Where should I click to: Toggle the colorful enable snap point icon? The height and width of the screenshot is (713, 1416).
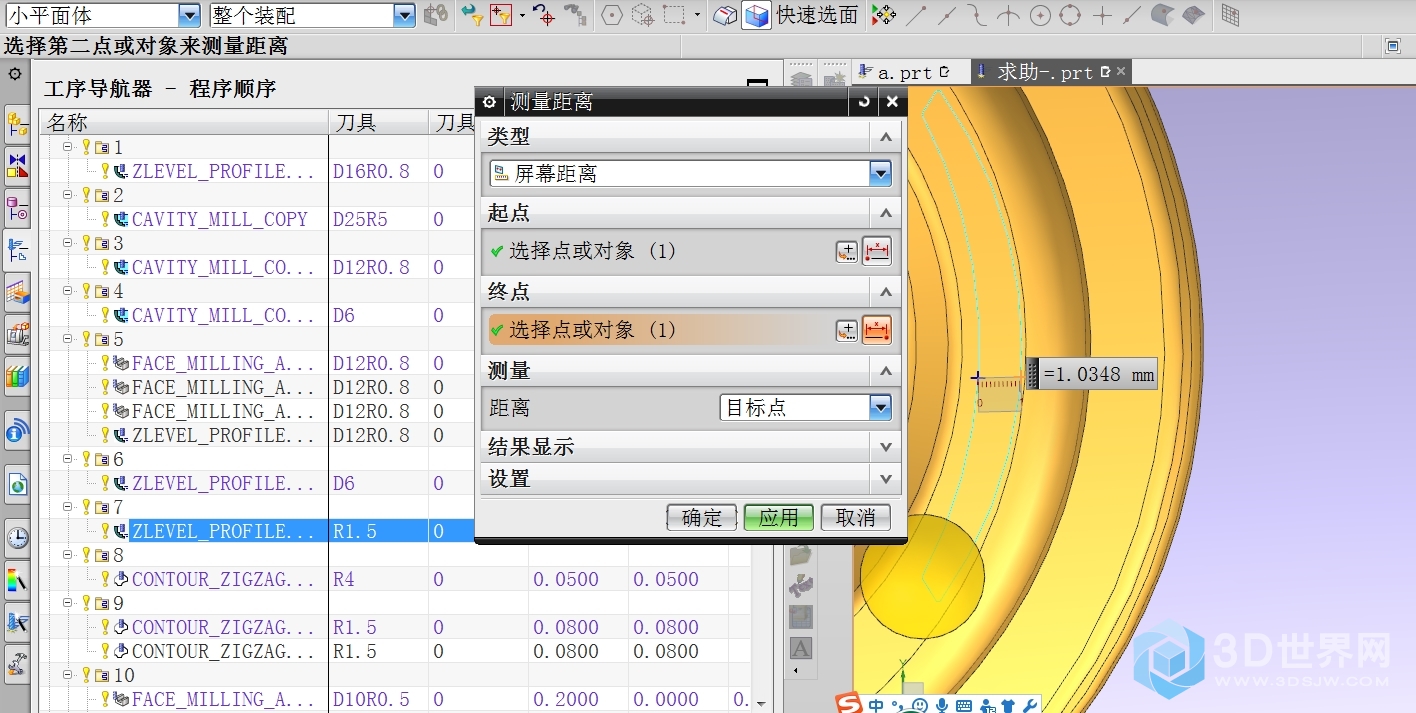point(882,15)
